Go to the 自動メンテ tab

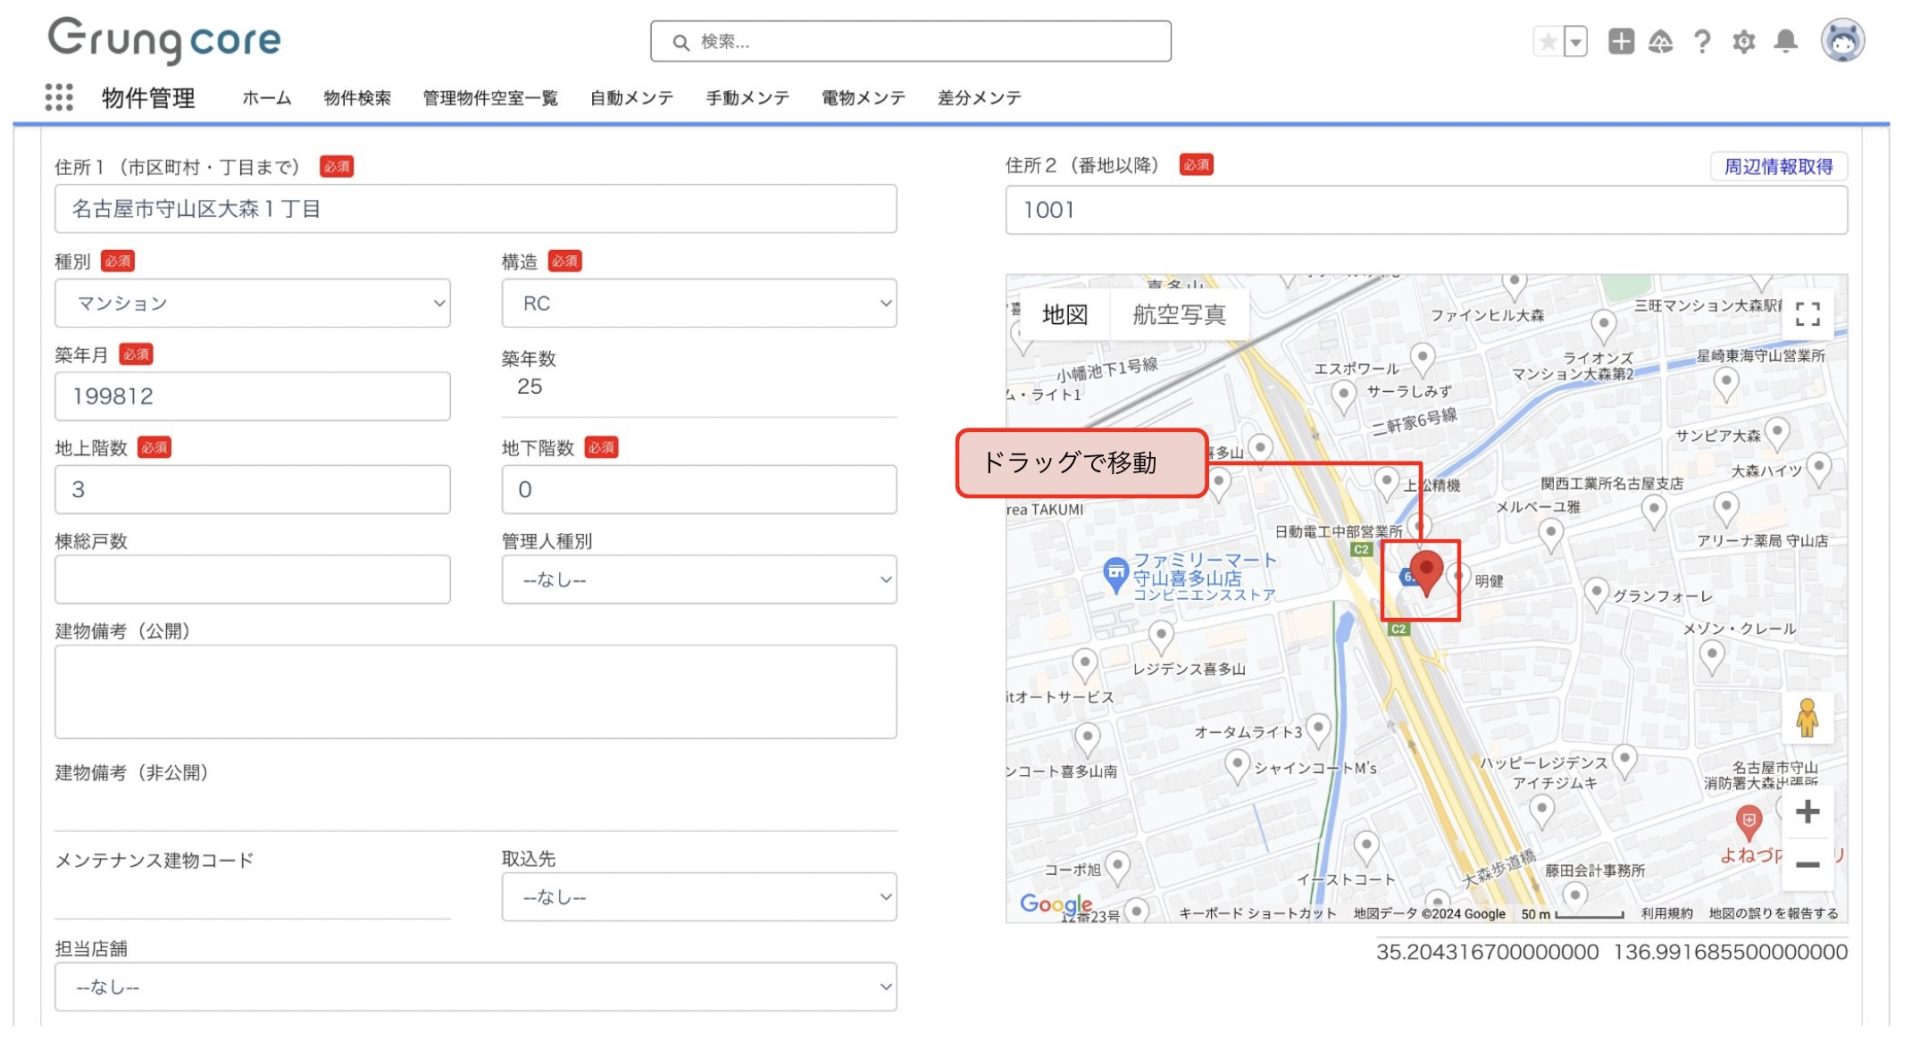pos(631,98)
